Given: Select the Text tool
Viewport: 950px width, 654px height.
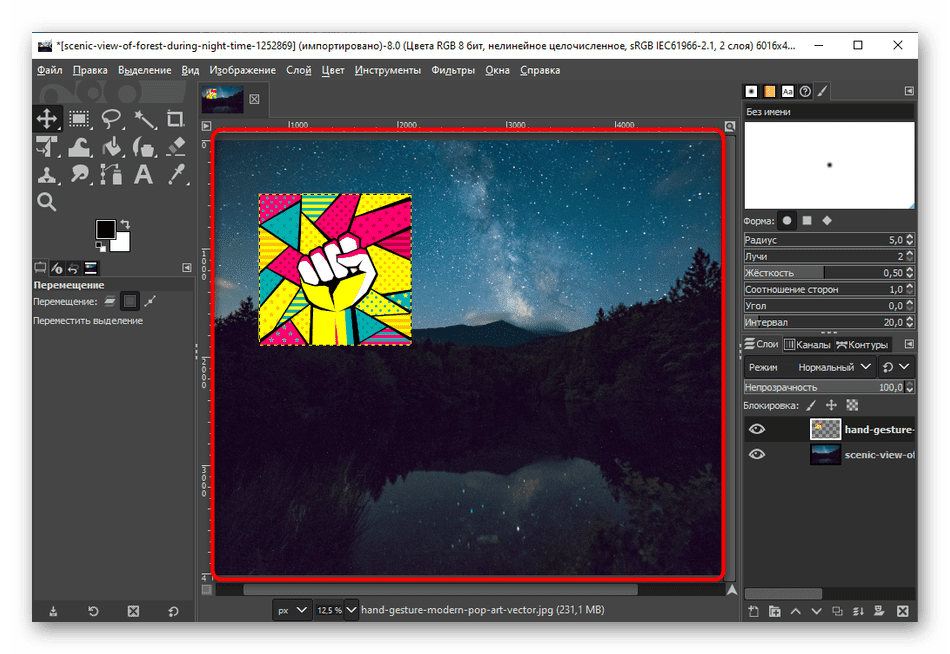Looking at the screenshot, I should pos(143,175).
